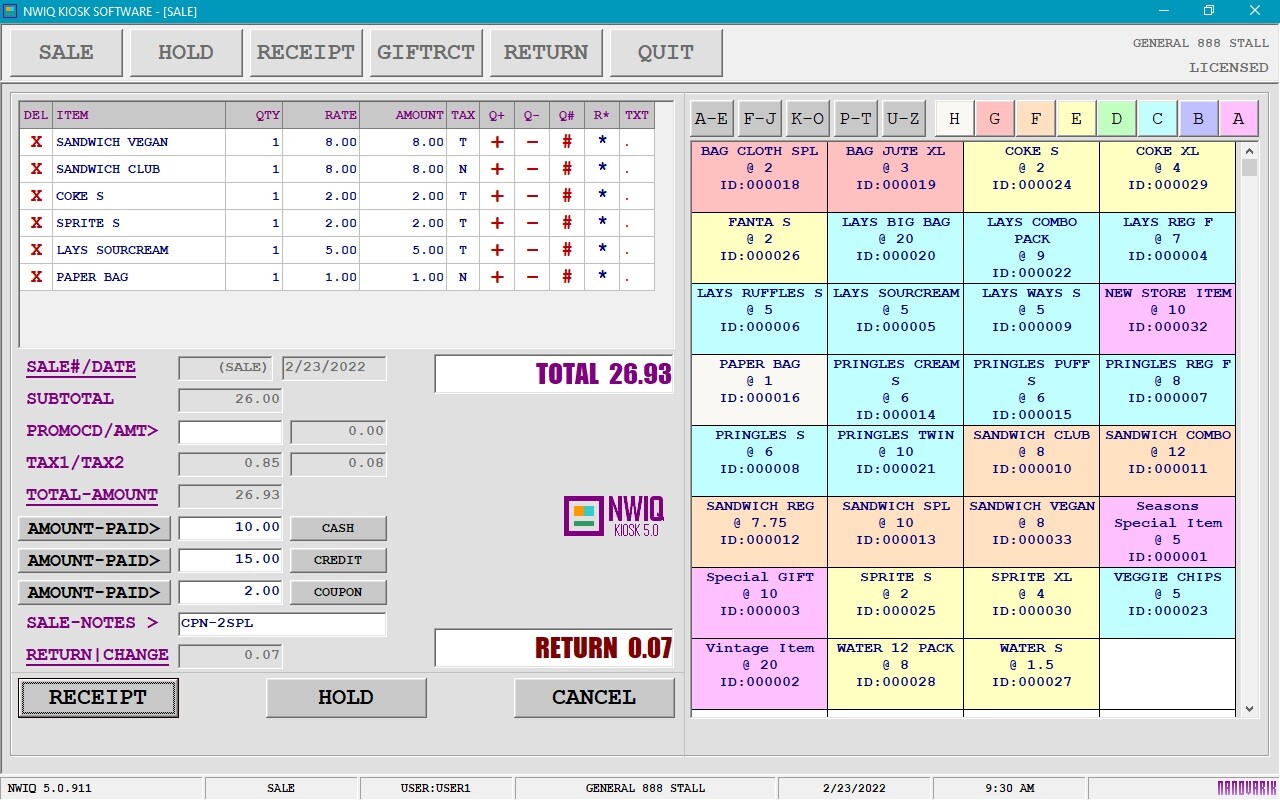Click the promo code input field
1280x800 pixels.
click(230, 432)
